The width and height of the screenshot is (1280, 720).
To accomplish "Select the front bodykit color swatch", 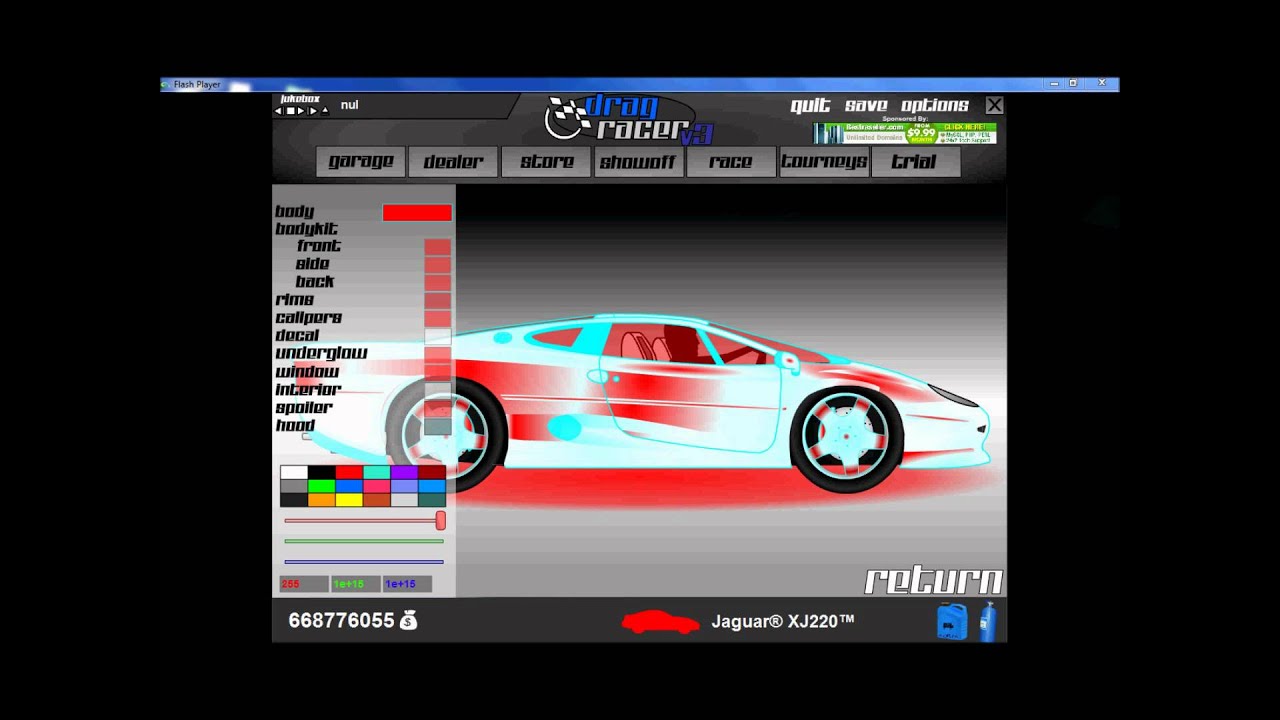I will coord(438,247).
